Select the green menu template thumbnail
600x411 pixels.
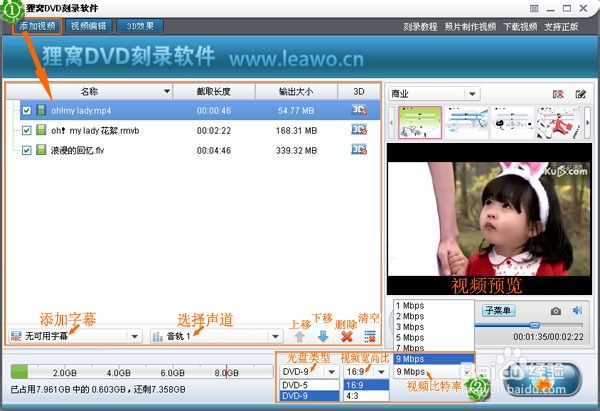tap(420, 122)
